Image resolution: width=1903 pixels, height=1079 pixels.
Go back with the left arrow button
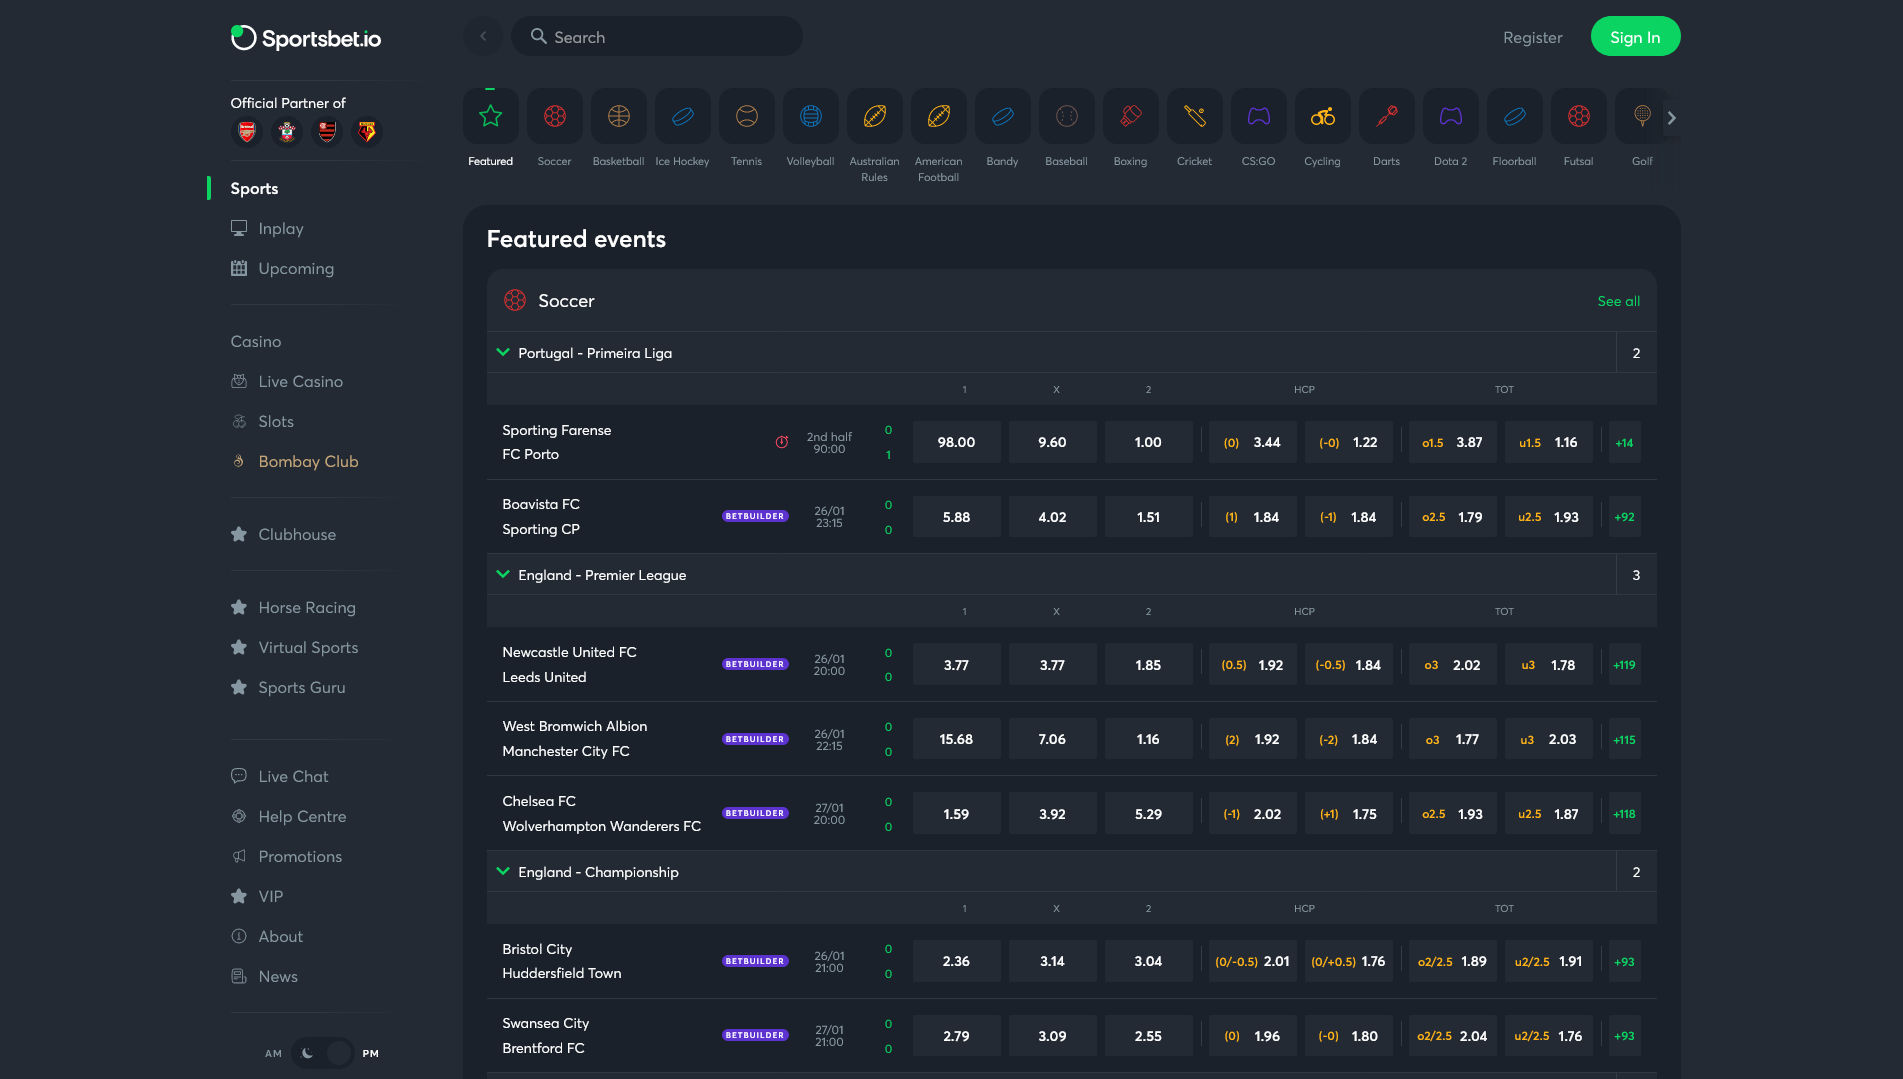click(x=483, y=36)
